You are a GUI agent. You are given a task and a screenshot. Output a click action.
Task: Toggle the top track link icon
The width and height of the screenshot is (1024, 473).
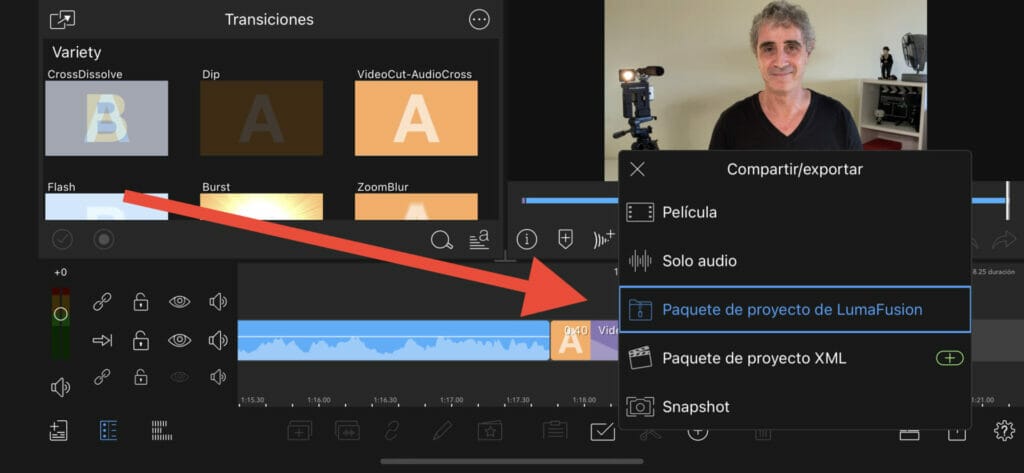click(102, 302)
